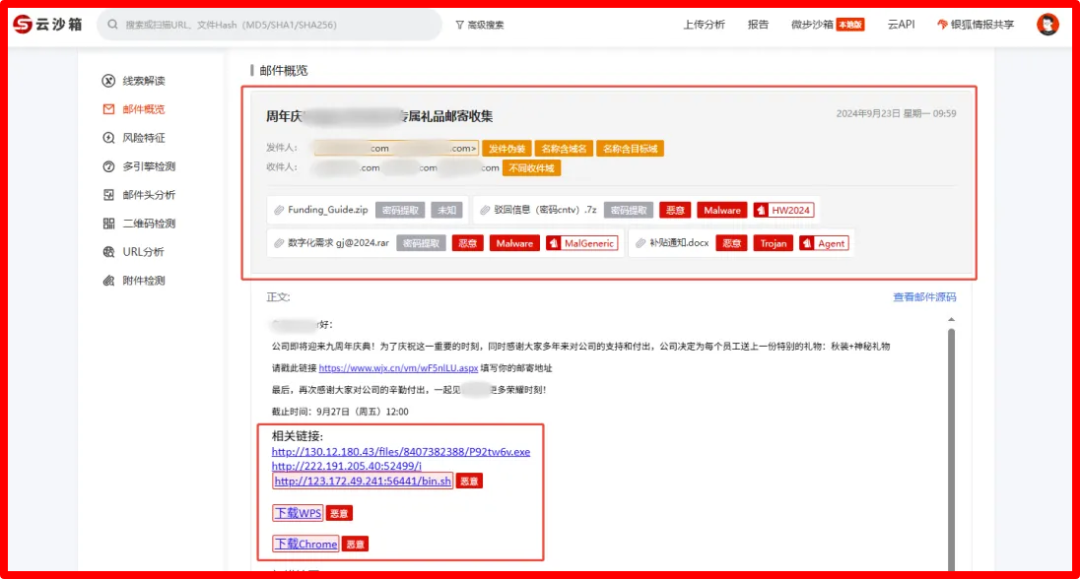Screen dimensions: 1080x579
Task: Click the search magnifier icon
Action: tap(112, 25)
